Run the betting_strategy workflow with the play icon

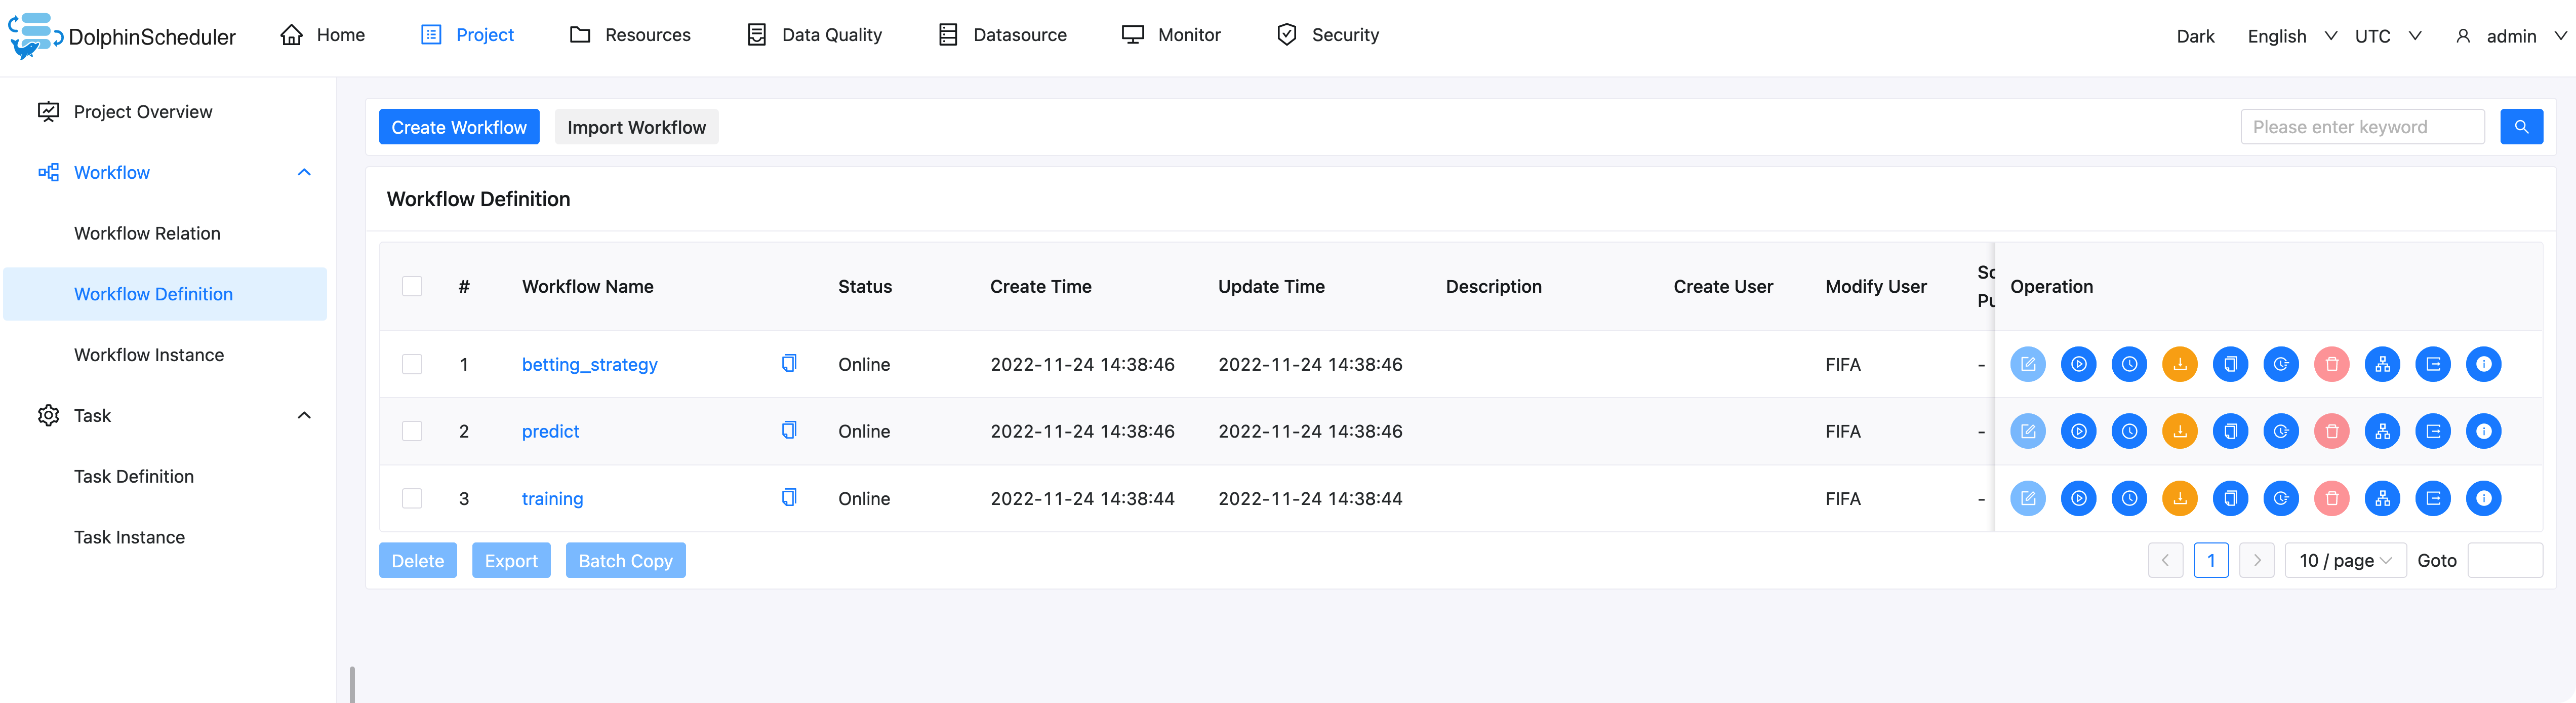[x=2078, y=364]
